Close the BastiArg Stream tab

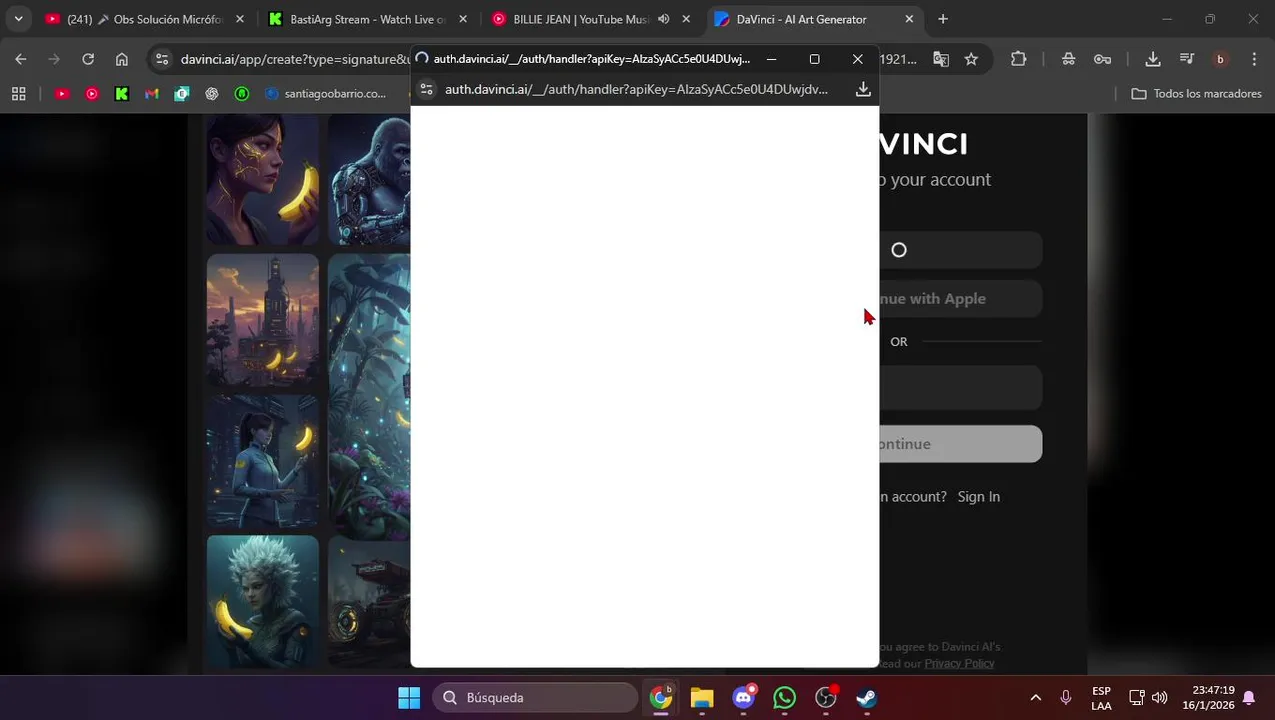click(x=462, y=19)
